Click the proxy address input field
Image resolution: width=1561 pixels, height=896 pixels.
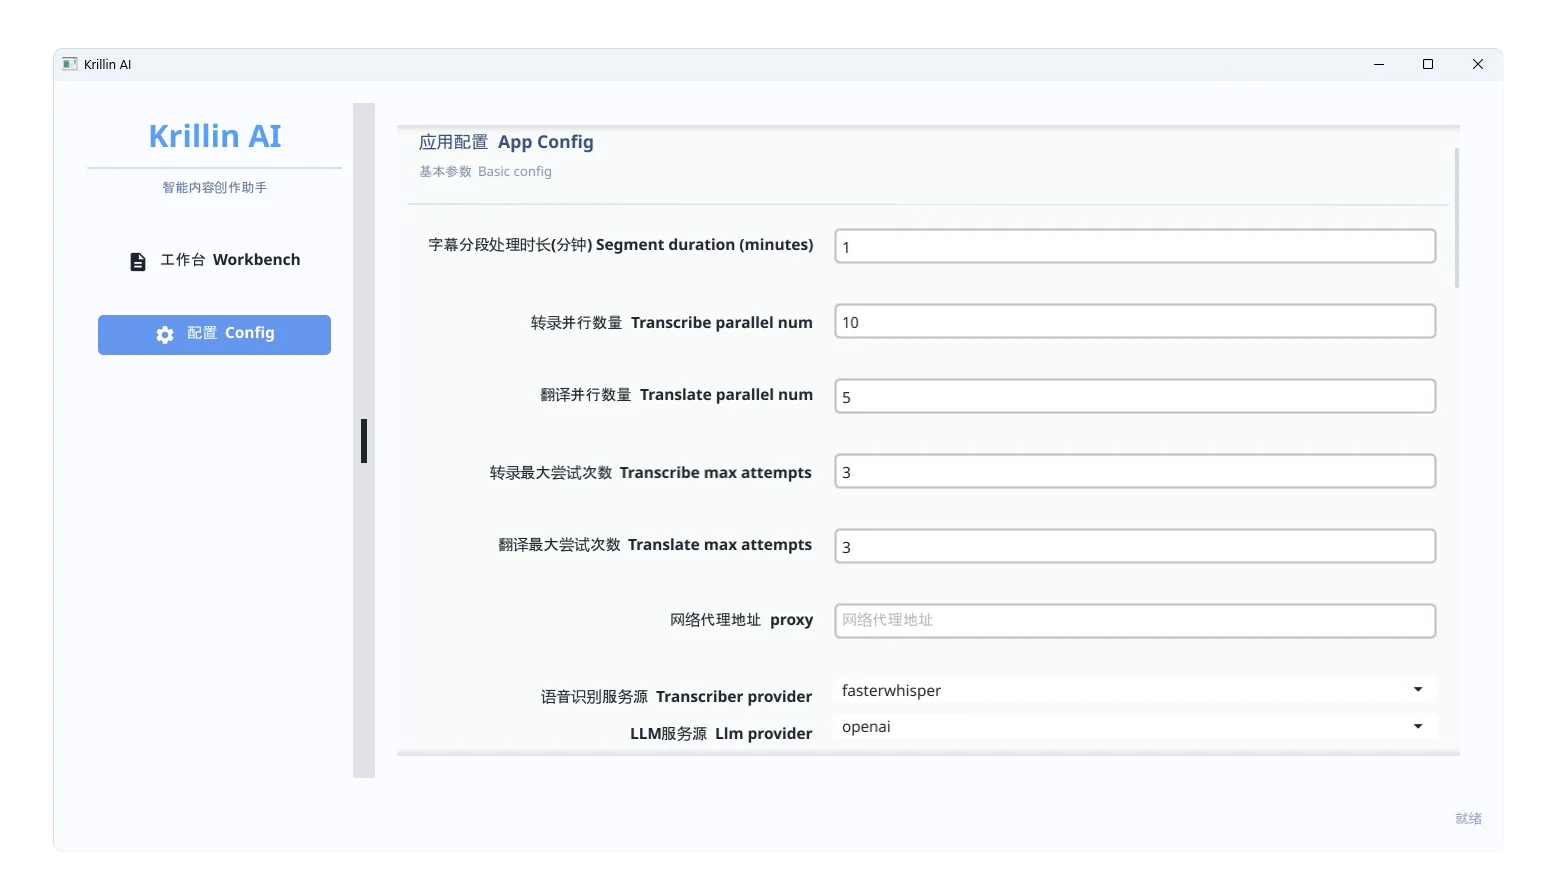(1134, 621)
